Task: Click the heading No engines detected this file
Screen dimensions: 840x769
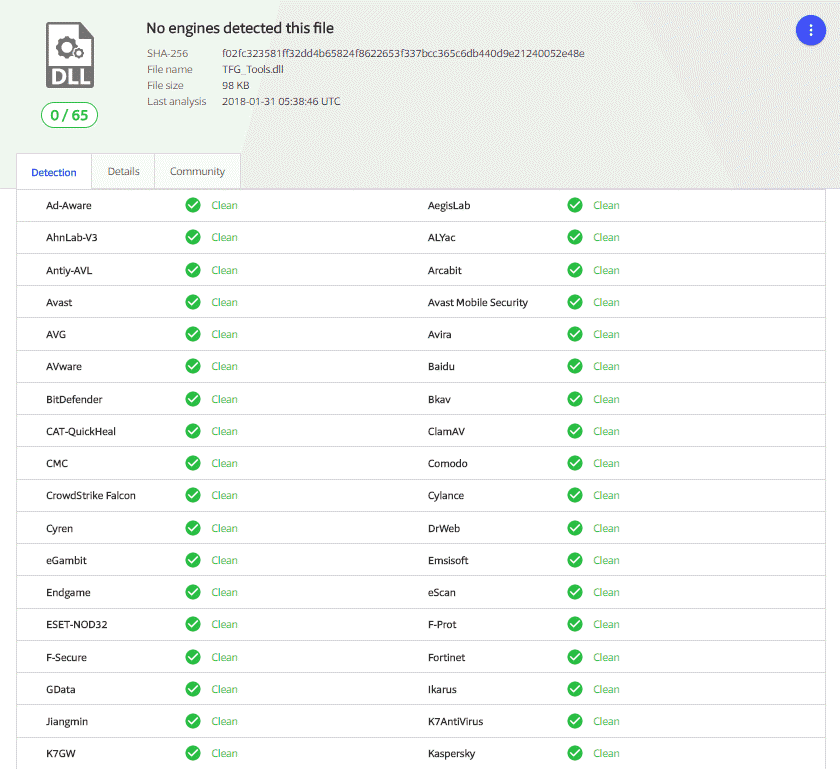Action: tap(240, 28)
